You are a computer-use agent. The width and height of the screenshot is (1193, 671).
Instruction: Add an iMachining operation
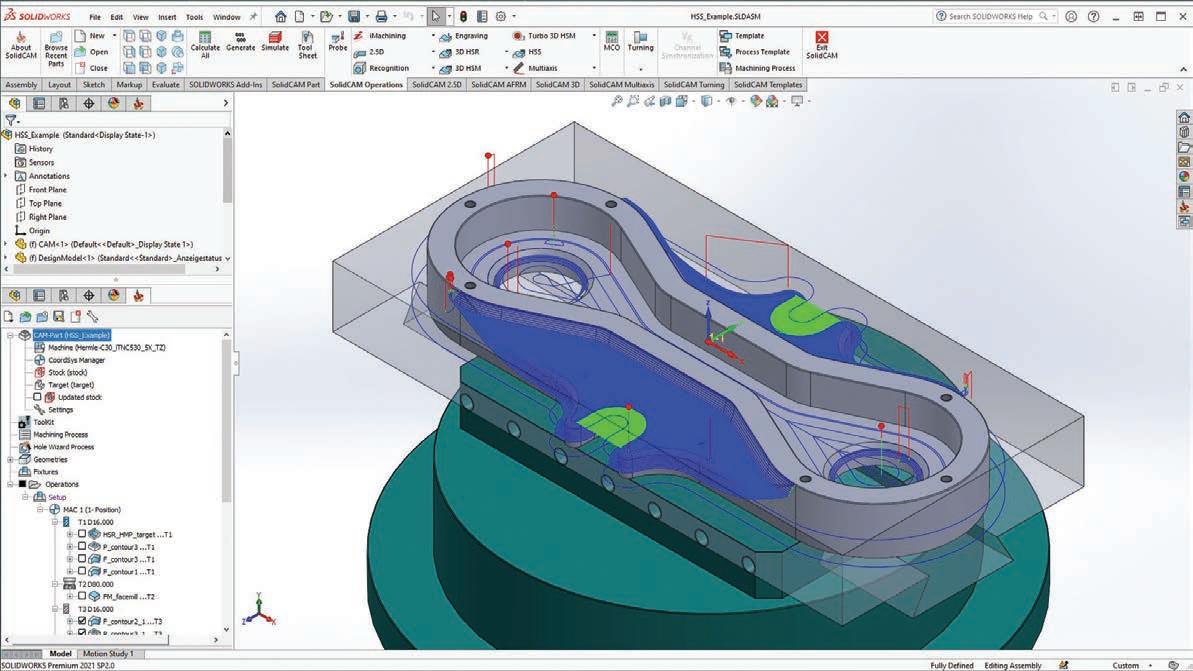click(x=380, y=36)
